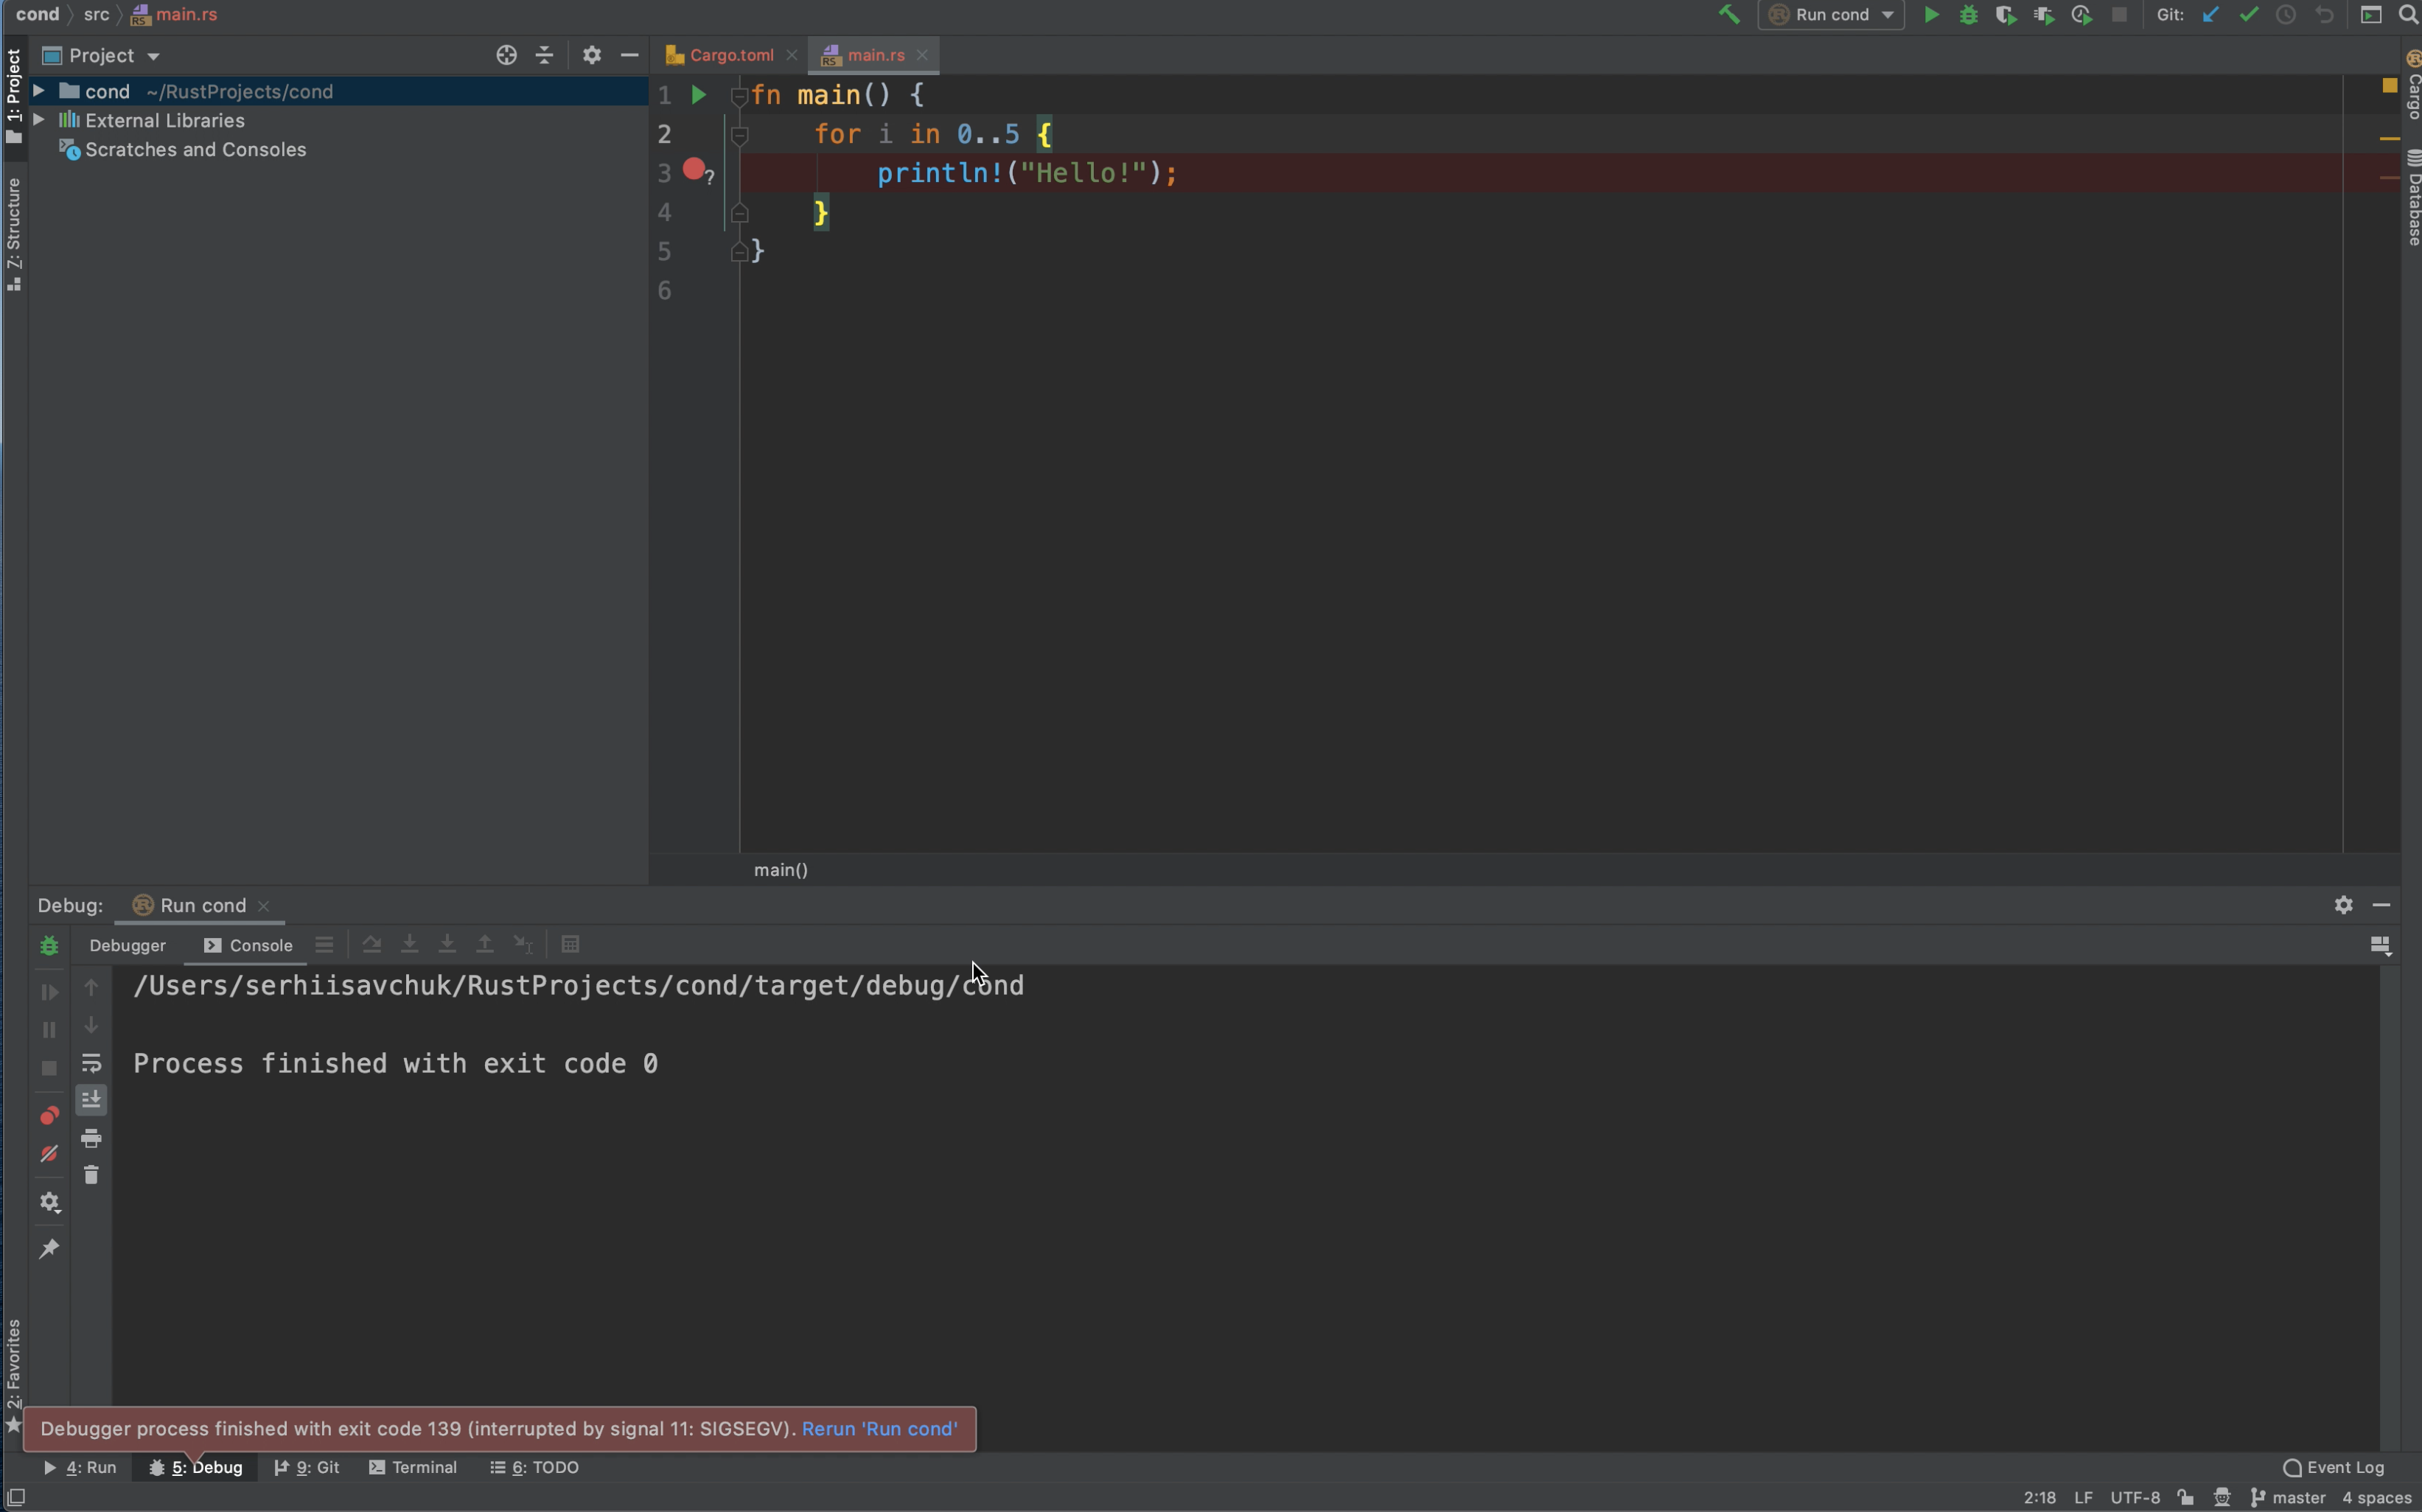Expand the cond project folder
The image size is (2422, 1512).
click(38, 91)
